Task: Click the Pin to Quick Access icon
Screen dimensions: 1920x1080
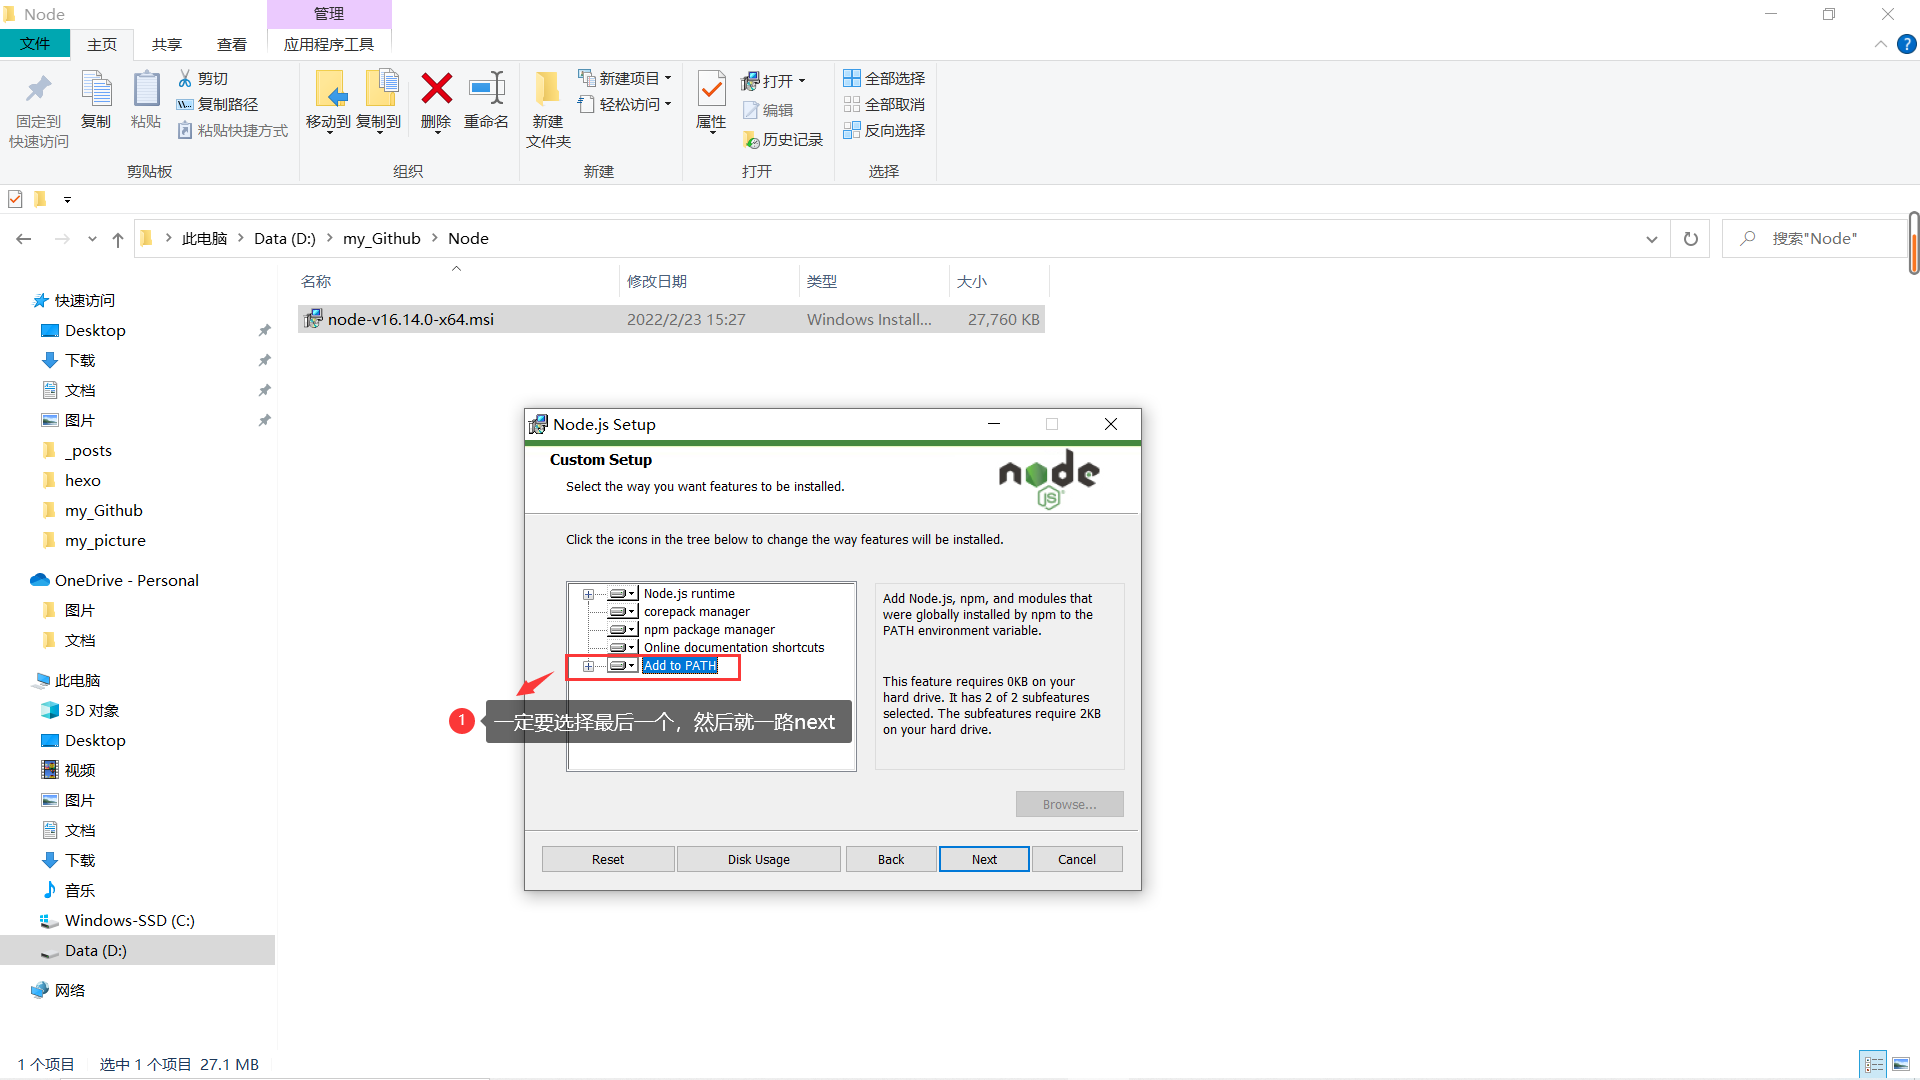Action: point(39,90)
